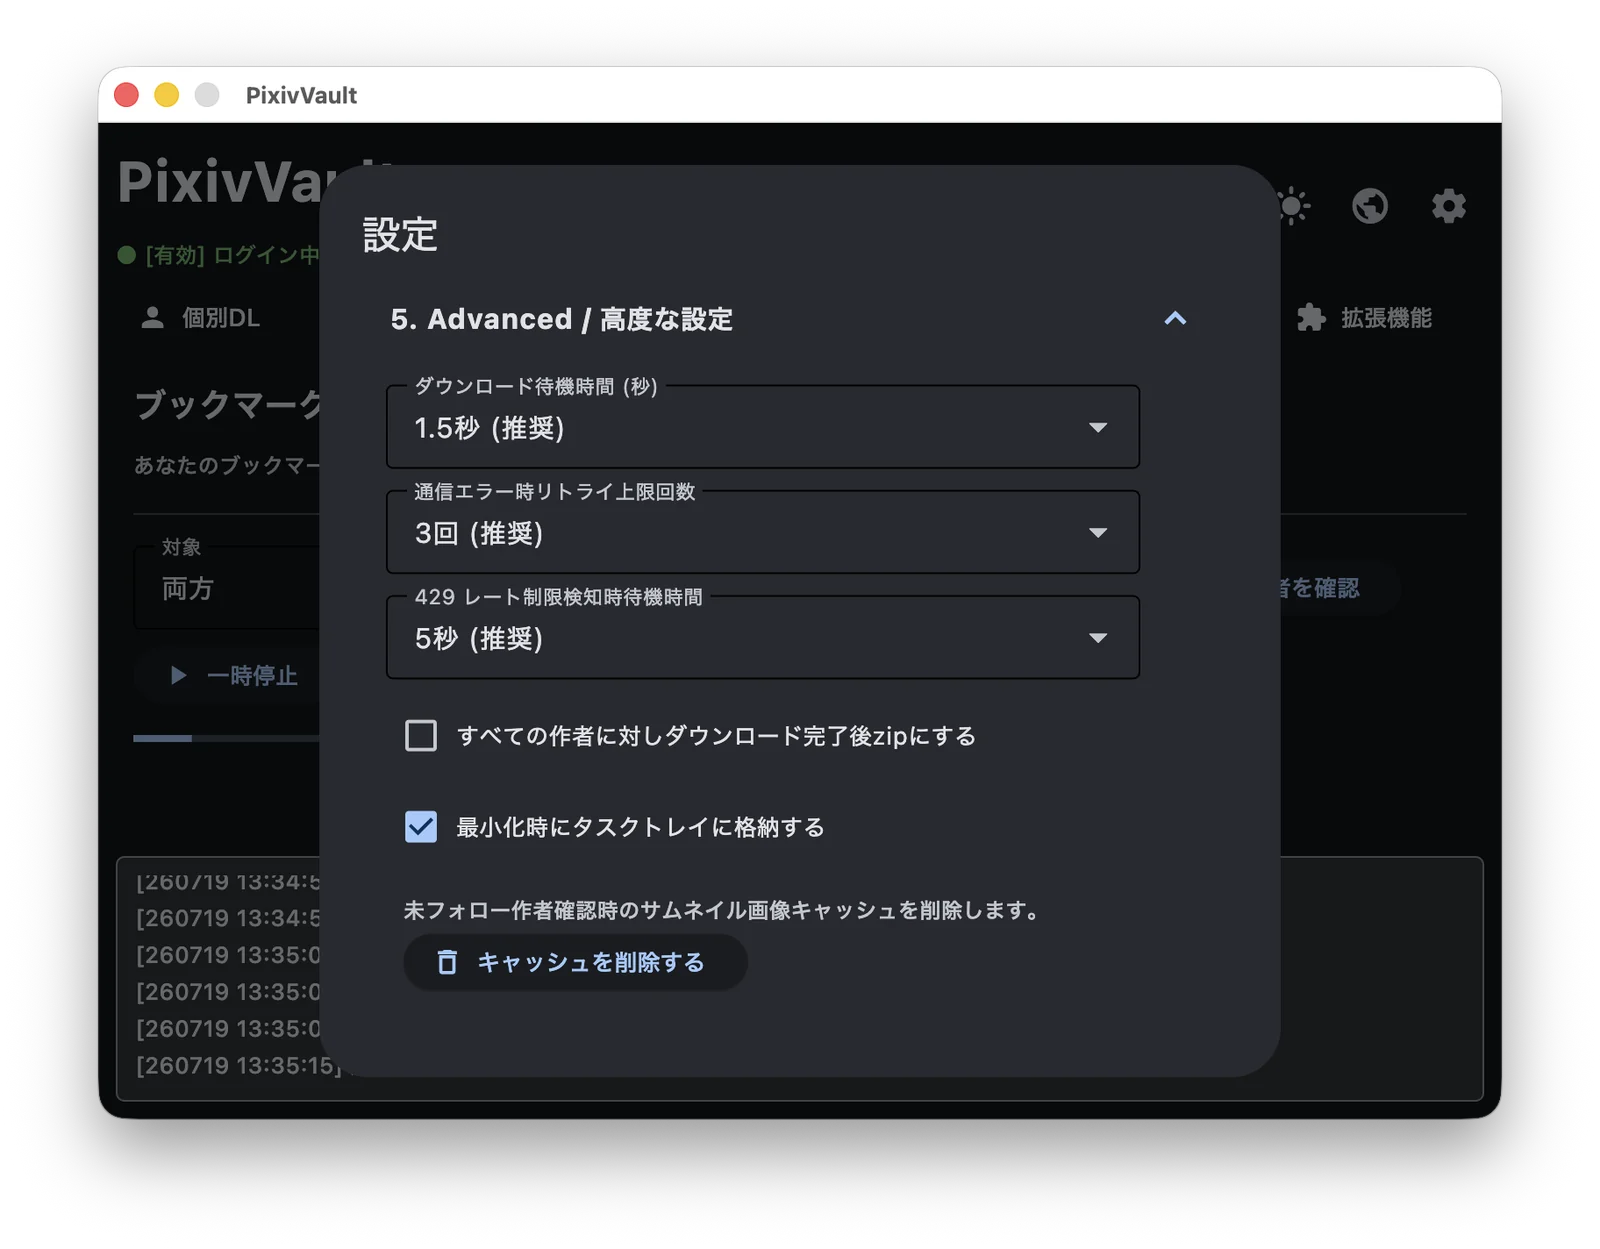Click the green login status dot
The width and height of the screenshot is (1600, 1249).
coord(127,255)
